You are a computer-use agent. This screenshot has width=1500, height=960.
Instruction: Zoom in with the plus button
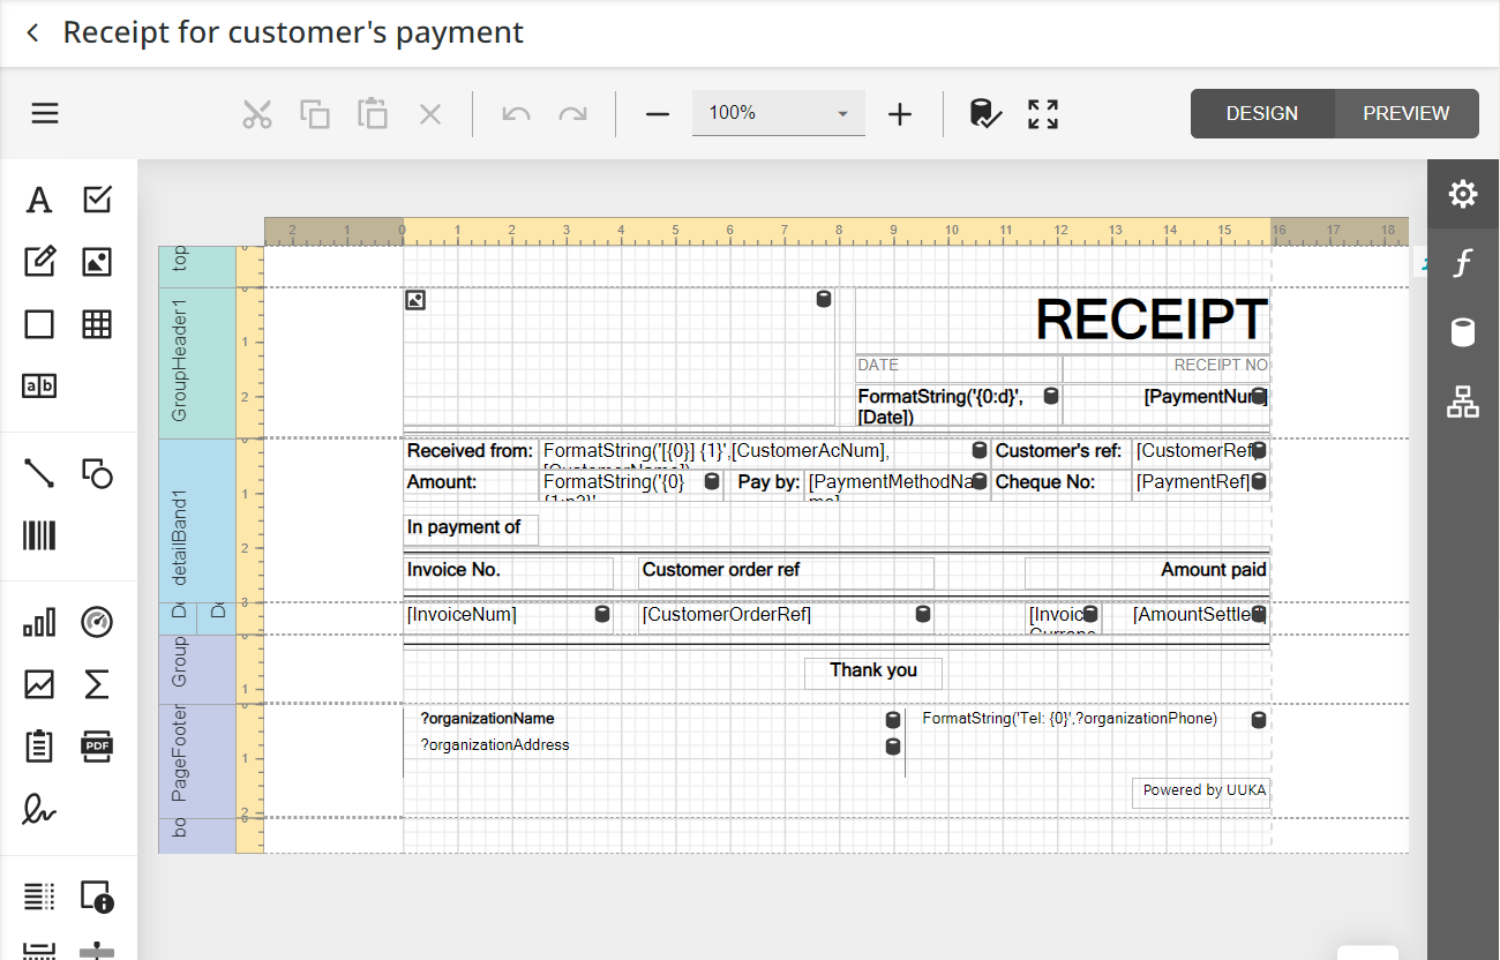pyautogui.click(x=900, y=114)
